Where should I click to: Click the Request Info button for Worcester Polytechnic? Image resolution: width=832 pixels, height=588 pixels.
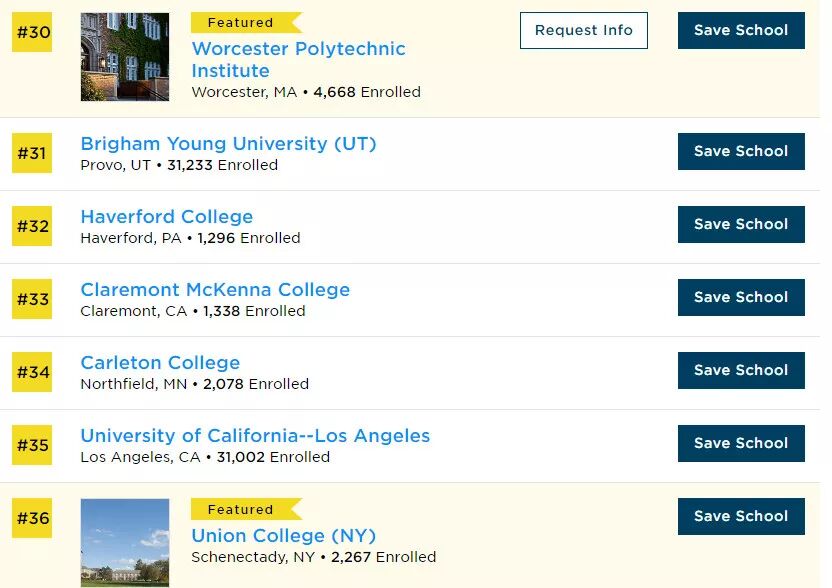583,30
